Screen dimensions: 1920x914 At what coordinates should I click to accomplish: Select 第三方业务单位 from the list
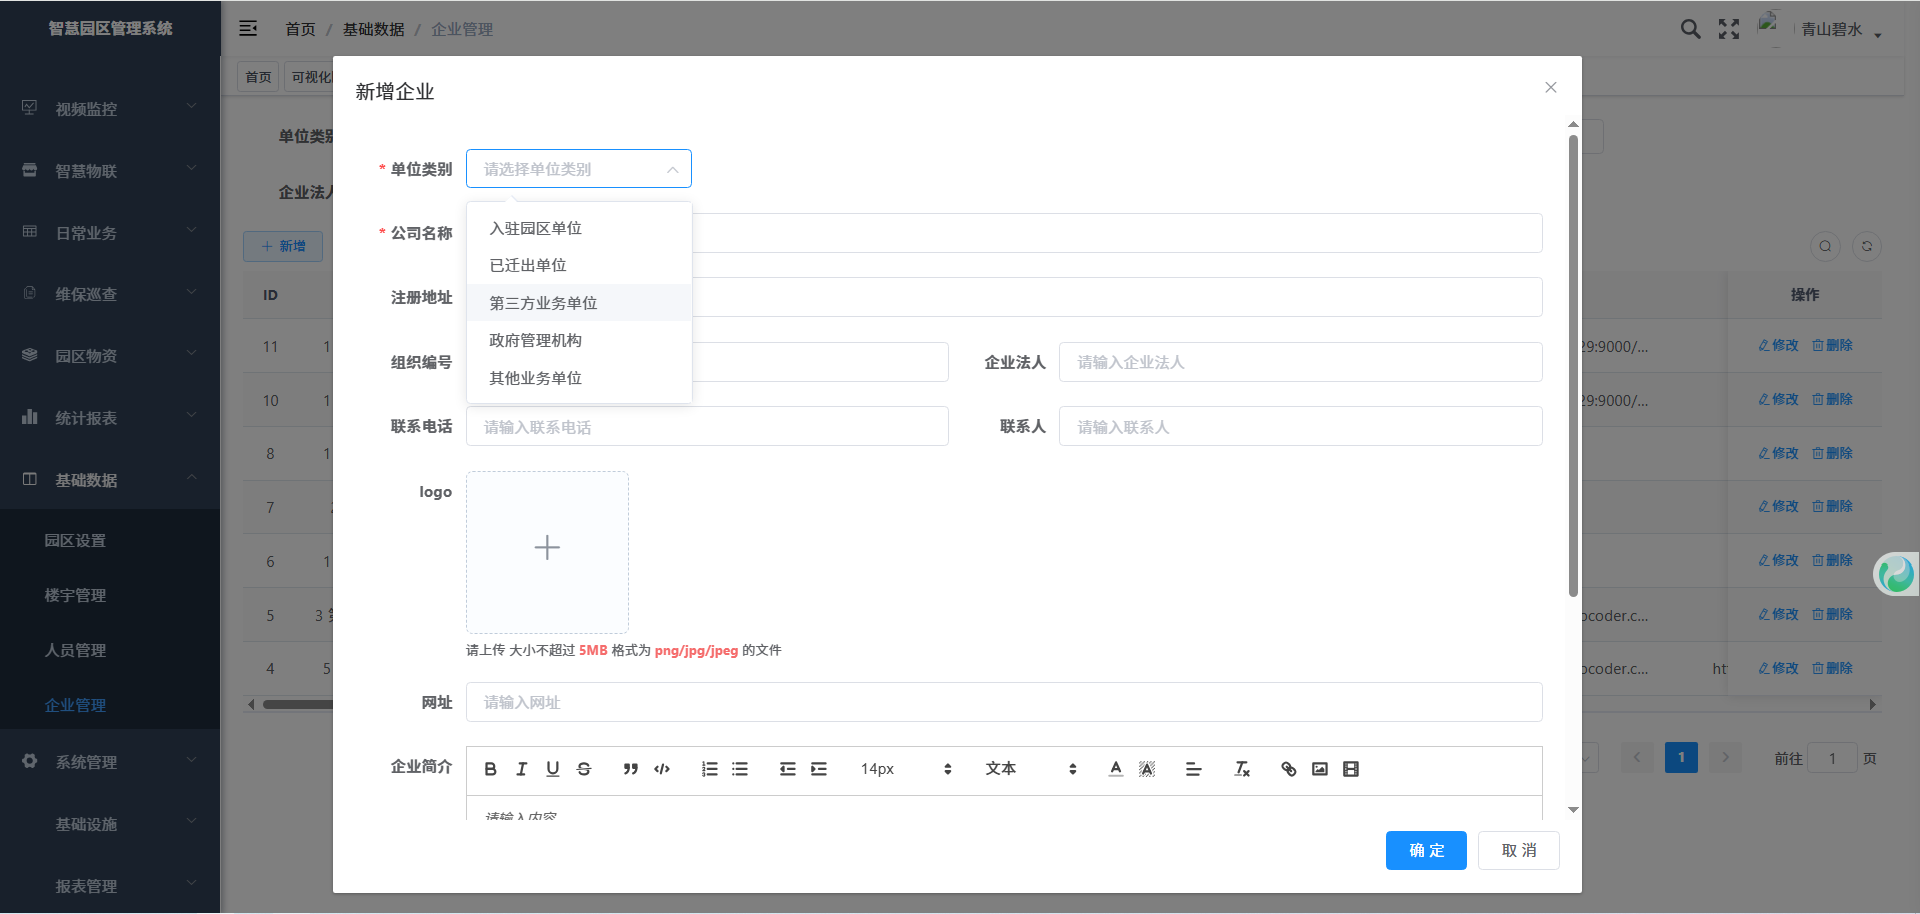click(x=543, y=303)
